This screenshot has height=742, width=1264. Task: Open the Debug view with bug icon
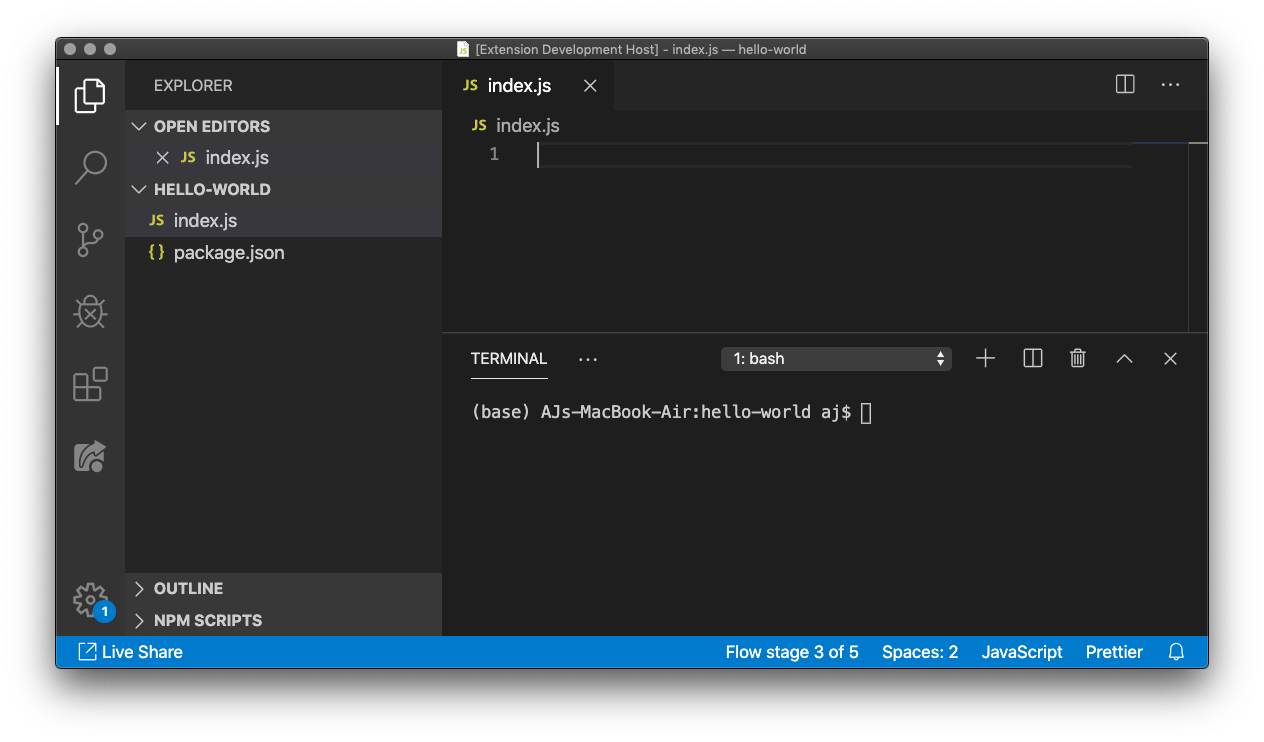pyautogui.click(x=90, y=313)
